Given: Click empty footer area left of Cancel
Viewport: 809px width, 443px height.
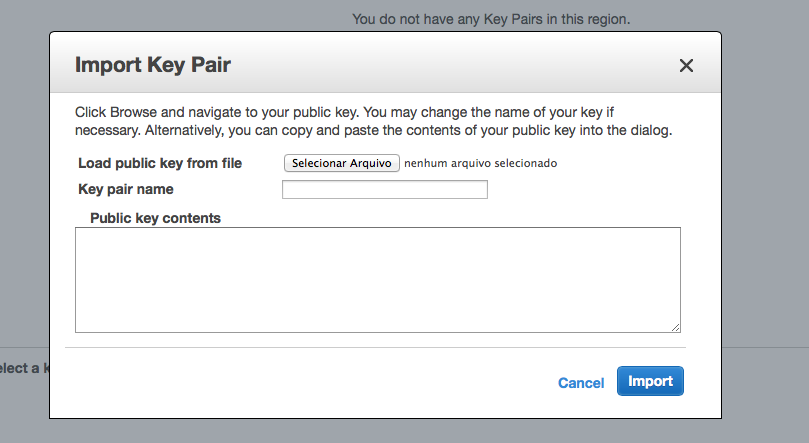Looking at the screenshot, I should click(300, 382).
